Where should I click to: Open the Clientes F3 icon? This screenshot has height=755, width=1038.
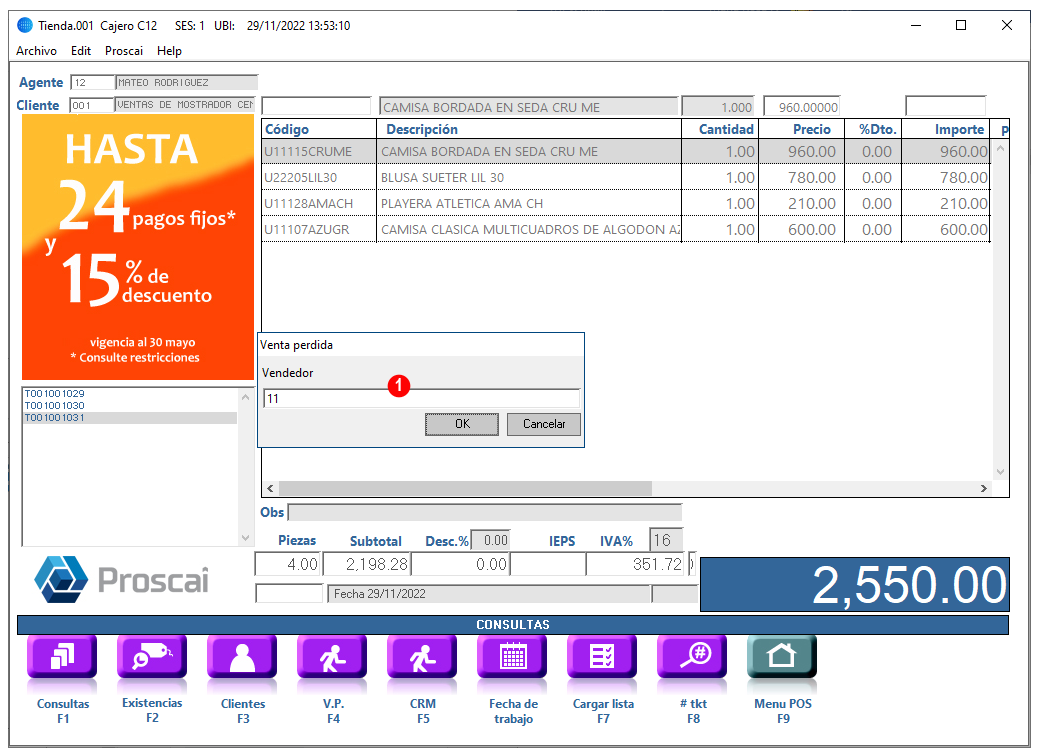pyautogui.click(x=242, y=656)
